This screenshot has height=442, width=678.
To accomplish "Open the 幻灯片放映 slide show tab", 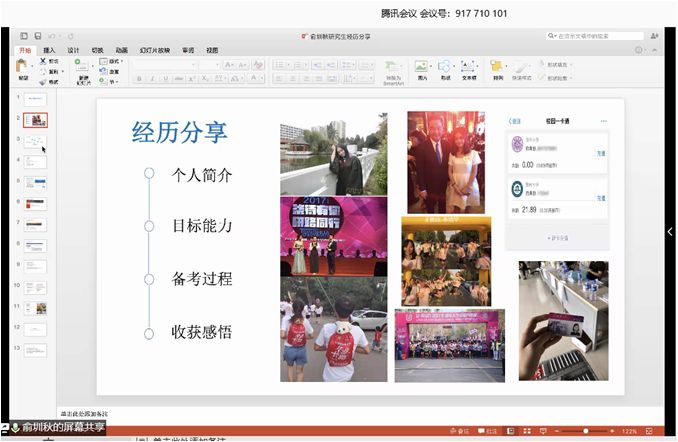I will pyautogui.click(x=154, y=50).
